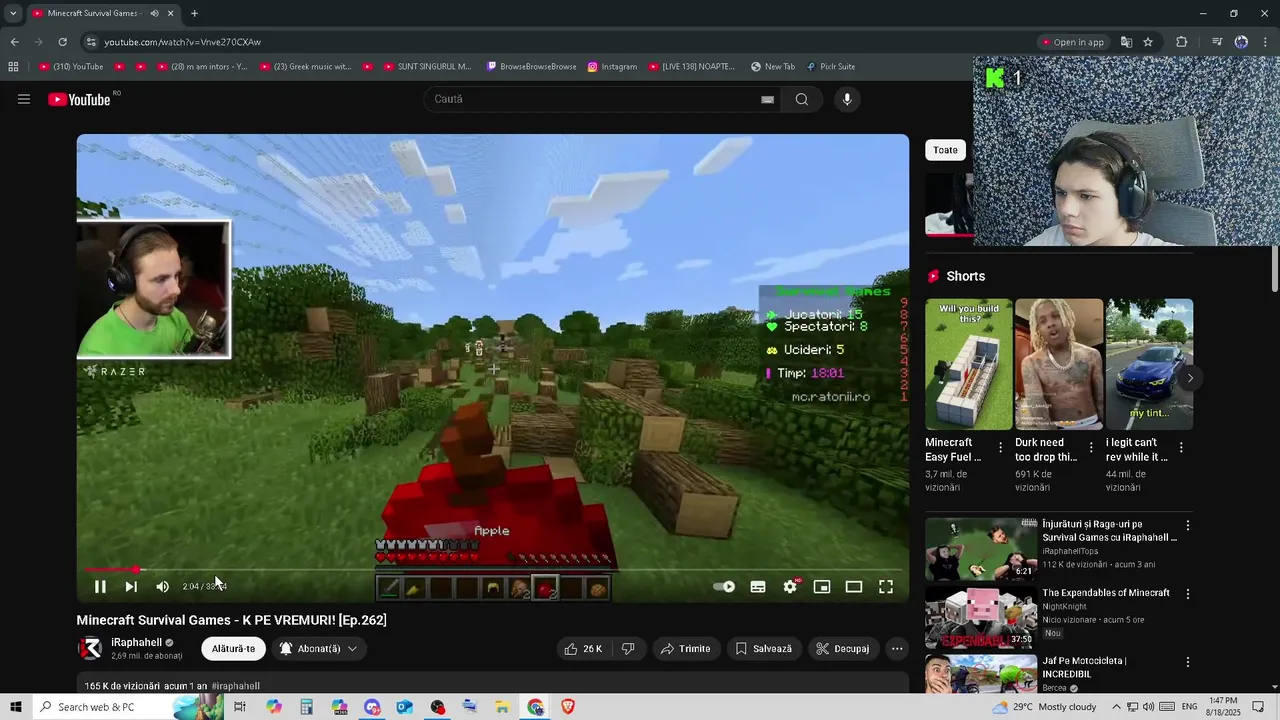
Task: Click the Trimite share button
Action: [x=685, y=648]
